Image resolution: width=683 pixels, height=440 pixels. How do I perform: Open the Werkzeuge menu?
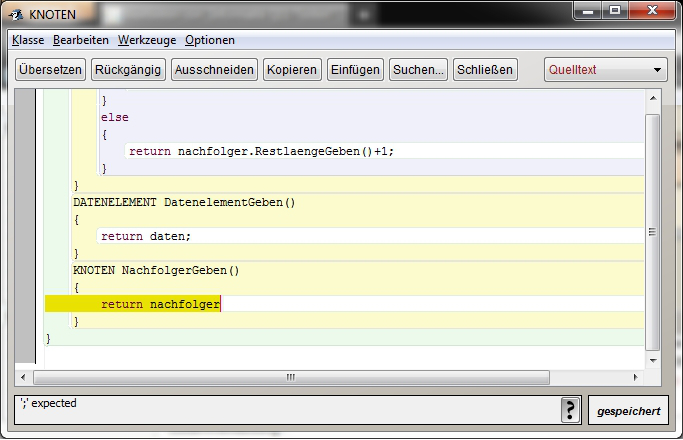coord(147,40)
